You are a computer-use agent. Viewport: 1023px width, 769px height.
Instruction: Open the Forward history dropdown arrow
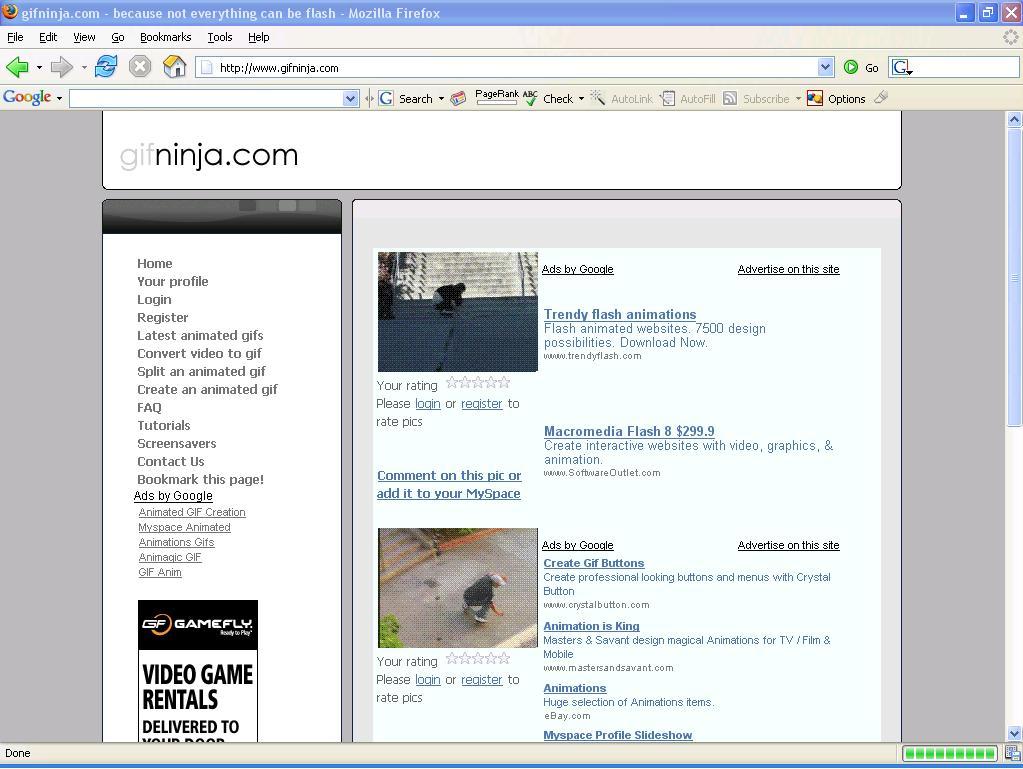tap(84, 67)
